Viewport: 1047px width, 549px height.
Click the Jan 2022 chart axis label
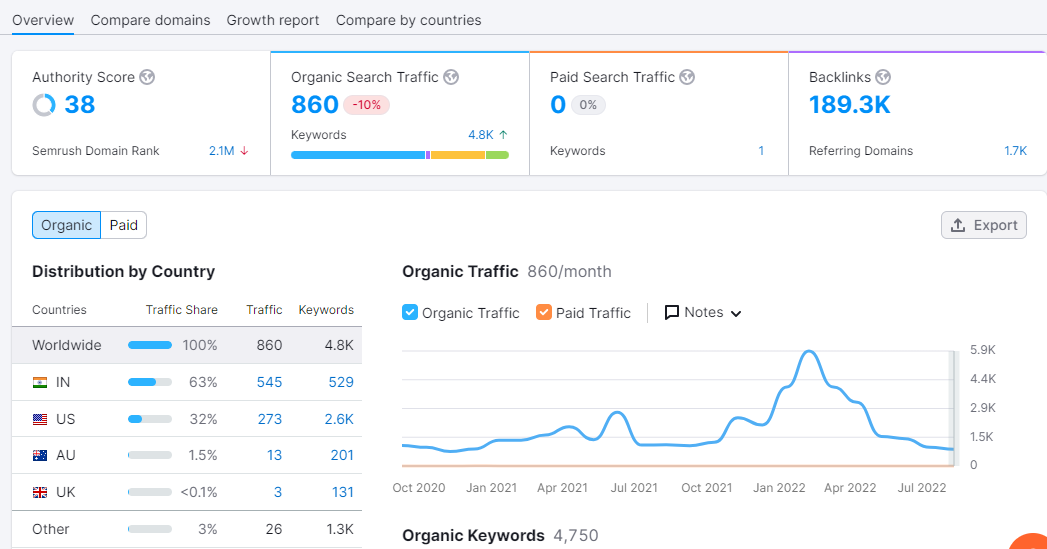tap(779, 488)
